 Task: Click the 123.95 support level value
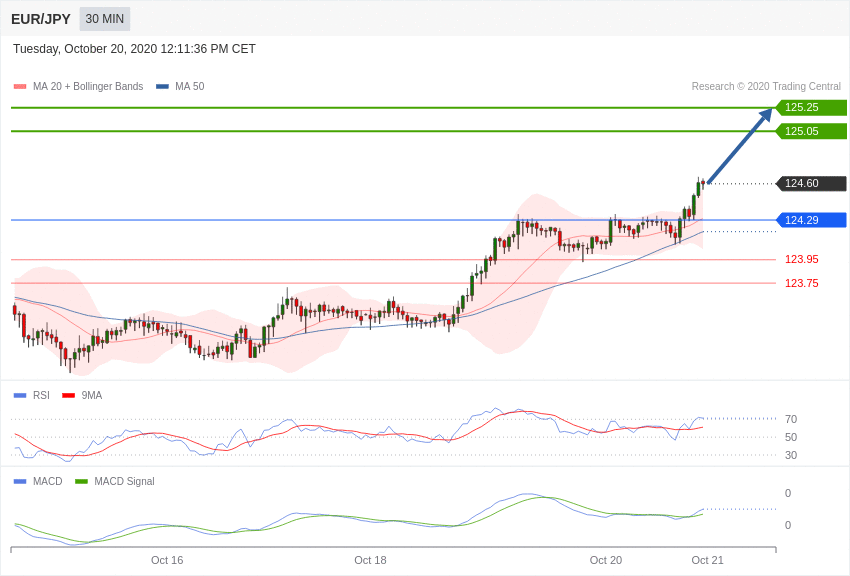tap(802, 260)
